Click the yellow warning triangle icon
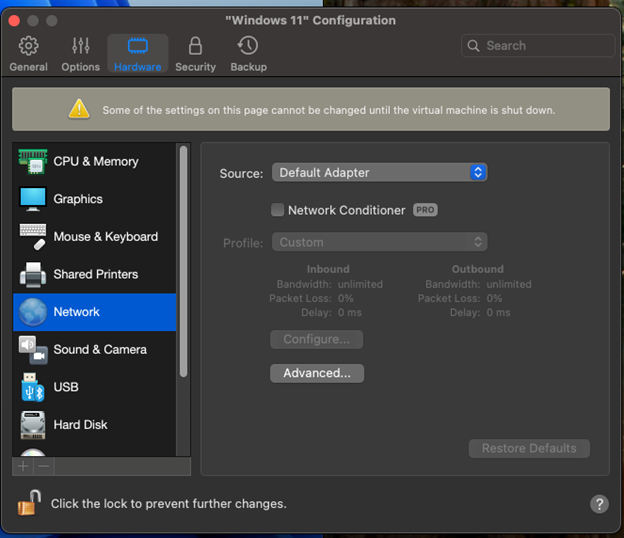The height and width of the screenshot is (538, 624). [79, 109]
